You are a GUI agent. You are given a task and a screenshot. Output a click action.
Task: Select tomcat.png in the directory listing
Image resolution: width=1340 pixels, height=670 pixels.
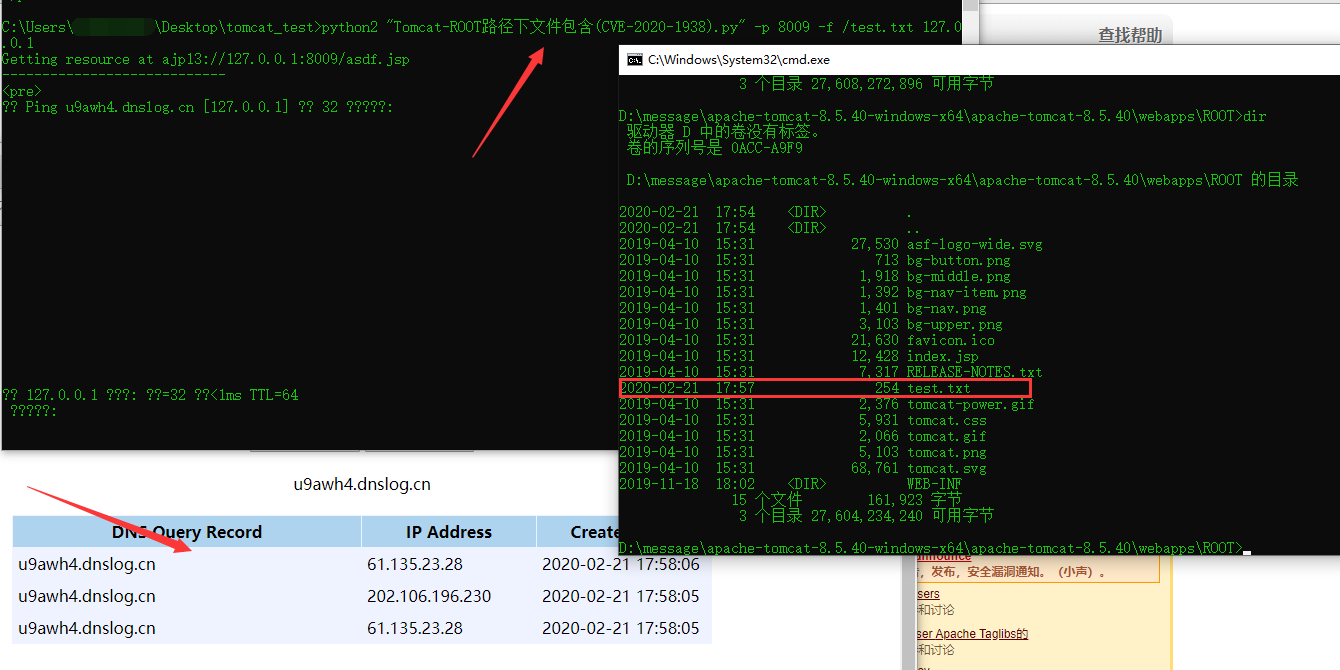(x=947, y=452)
